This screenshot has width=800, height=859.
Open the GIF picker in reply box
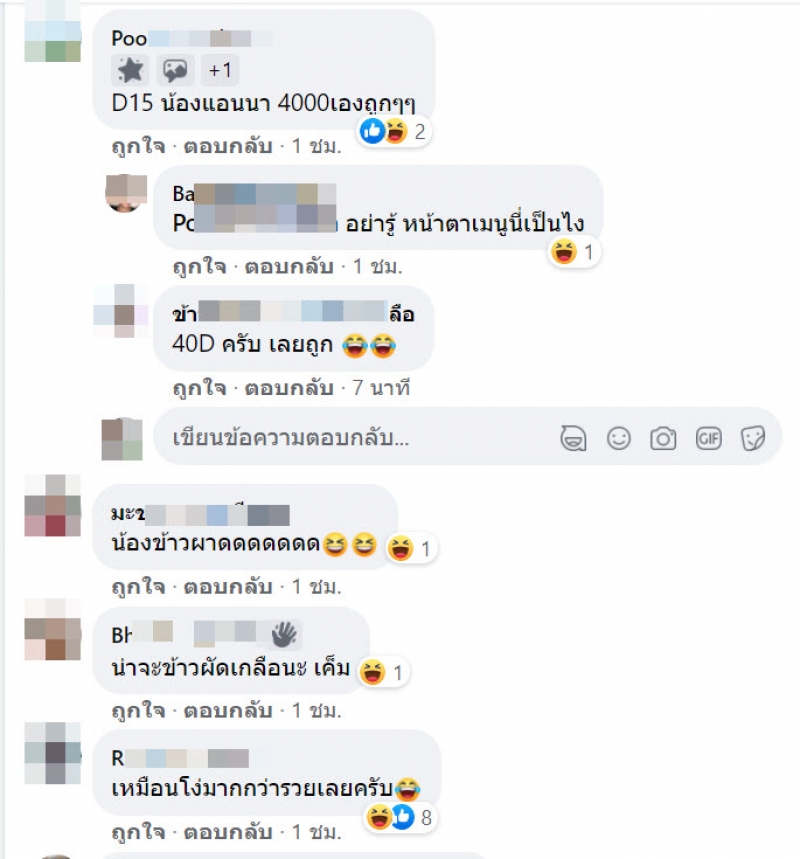(x=708, y=439)
